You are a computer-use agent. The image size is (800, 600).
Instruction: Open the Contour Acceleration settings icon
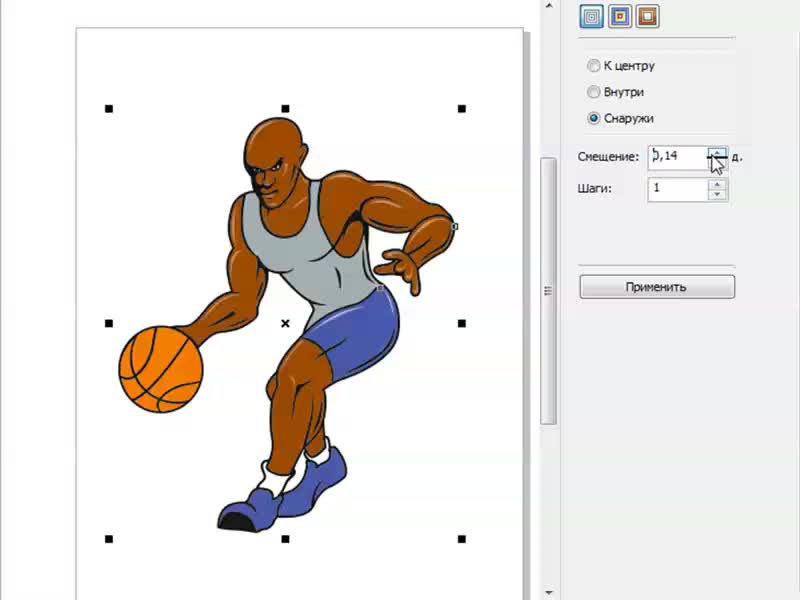(648, 16)
